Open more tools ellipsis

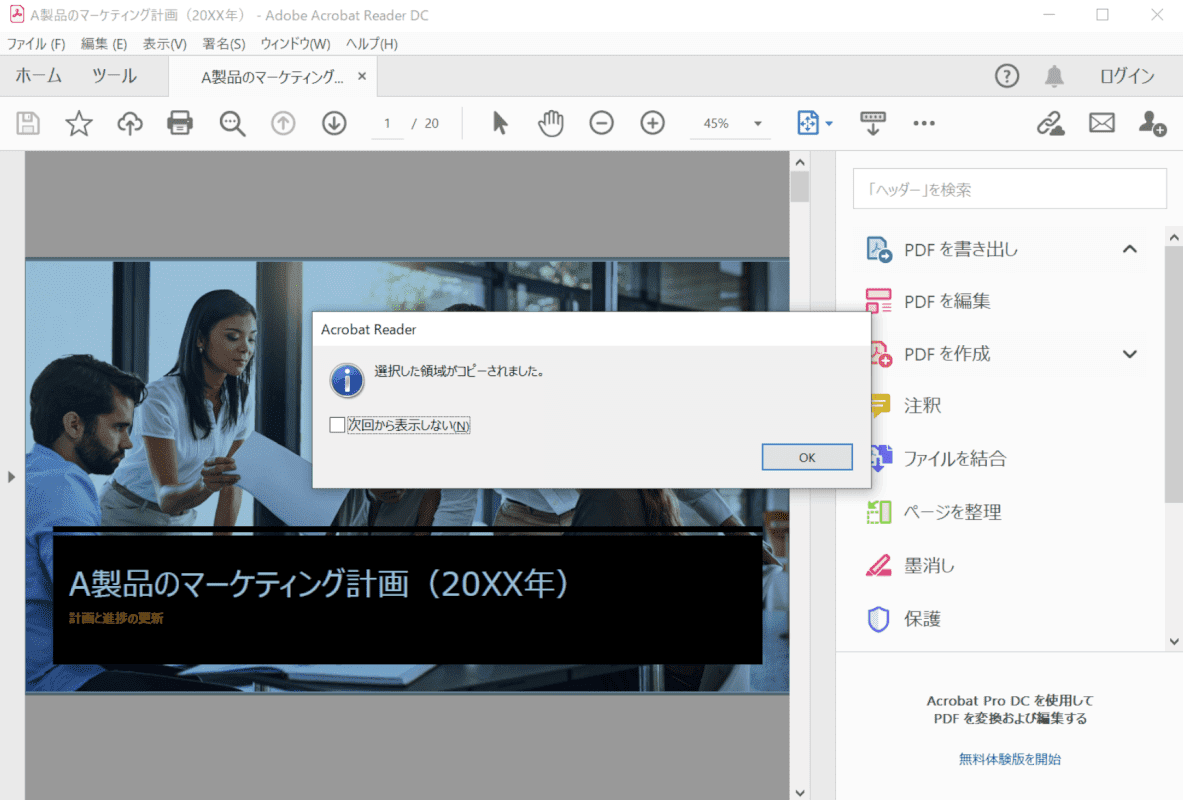pyautogui.click(x=923, y=123)
